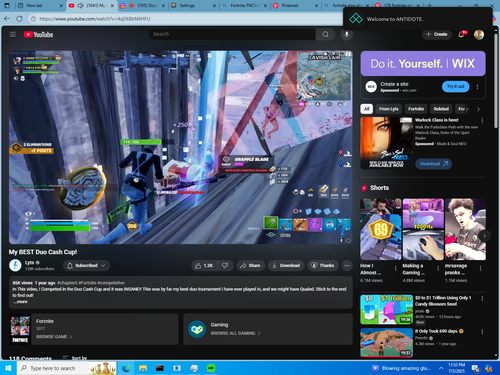Open the '69' crown short thumbnail
500x375 pixels.
click(381, 229)
